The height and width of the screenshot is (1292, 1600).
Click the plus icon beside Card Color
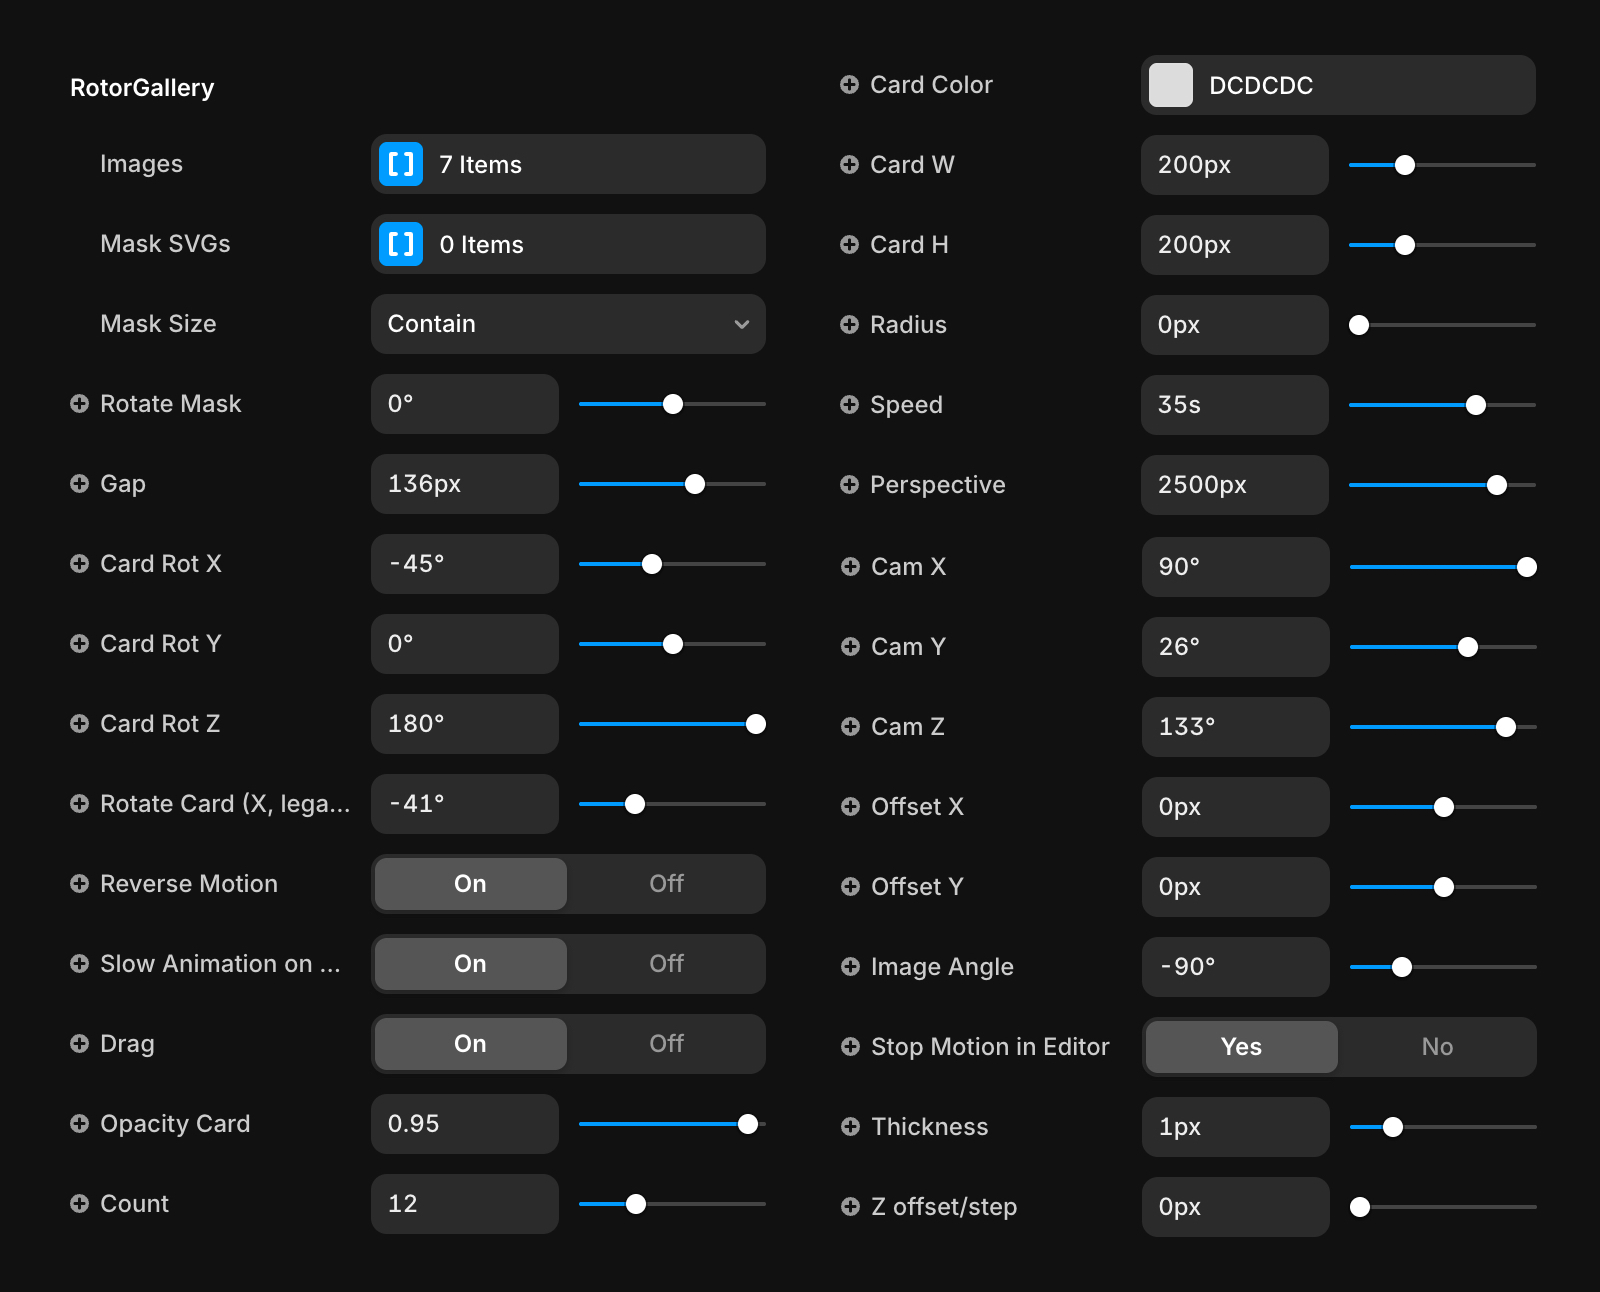coord(849,85)
